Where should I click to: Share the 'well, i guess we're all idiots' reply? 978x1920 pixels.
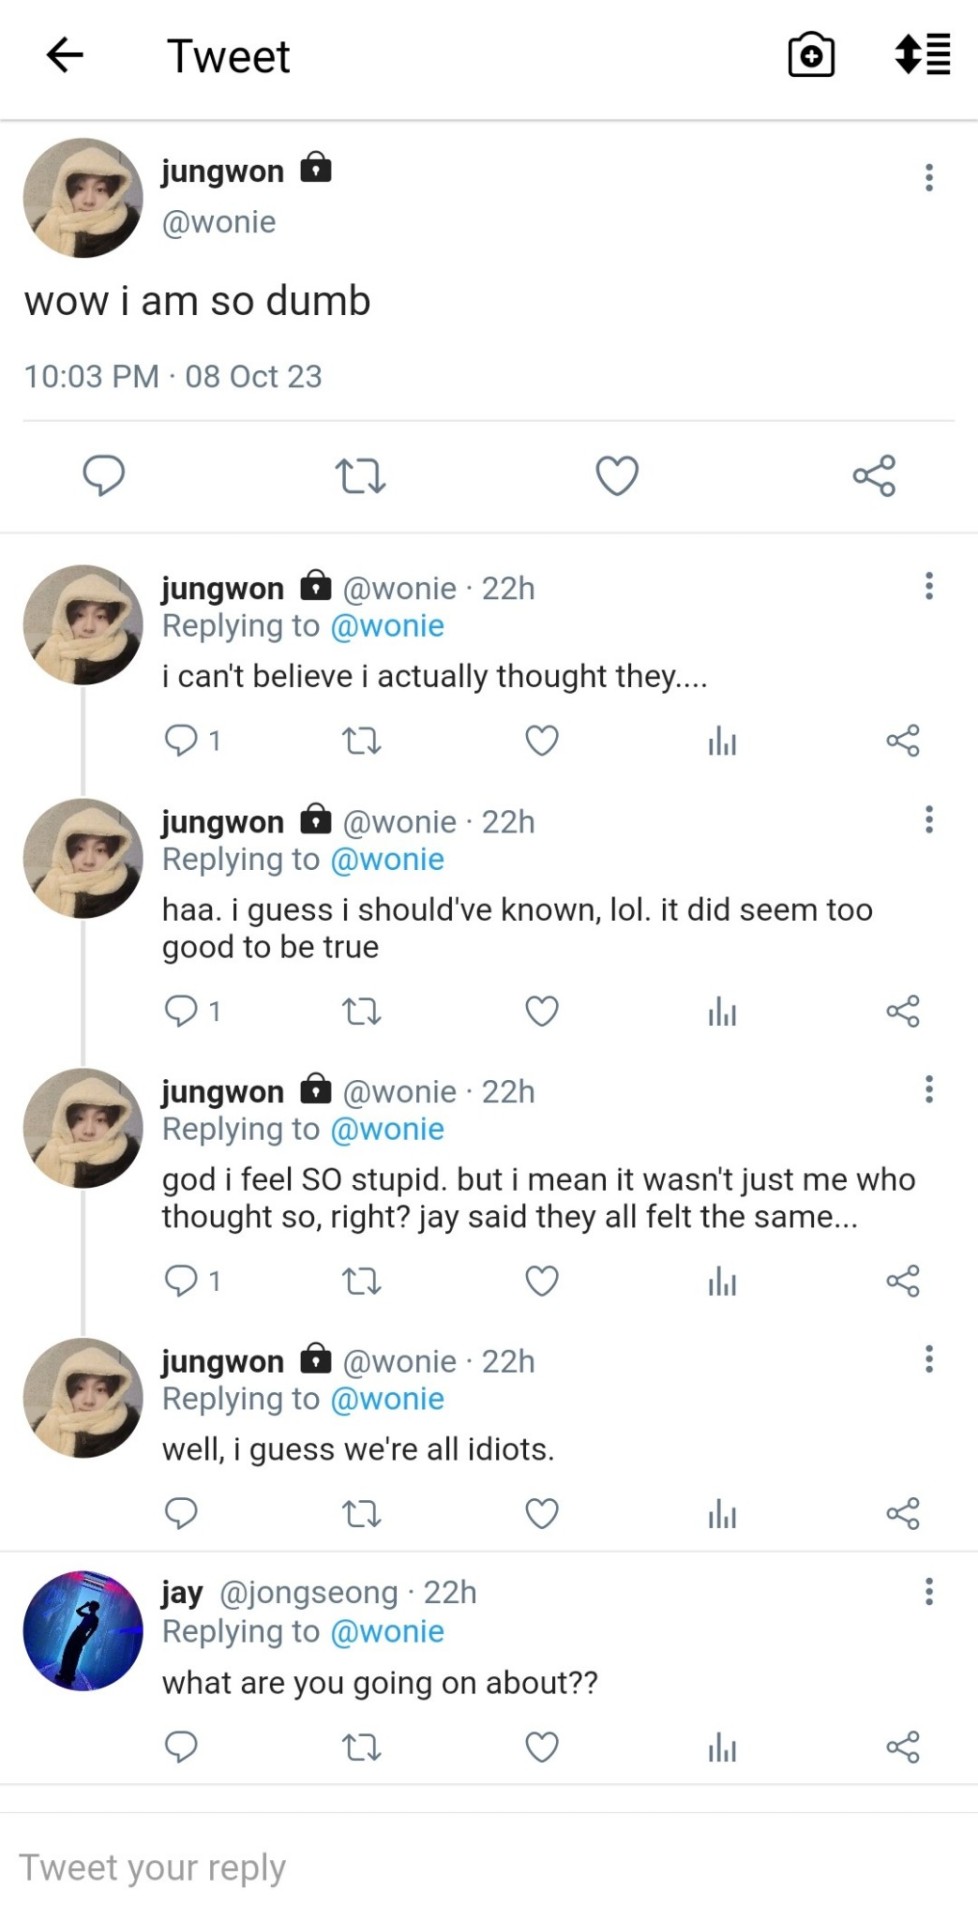click(902, 1514)
